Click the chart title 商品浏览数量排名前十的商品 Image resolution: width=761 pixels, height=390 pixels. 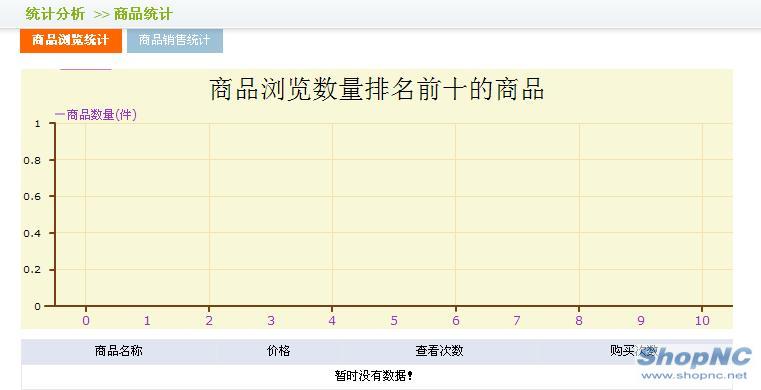tap(377, 89)
